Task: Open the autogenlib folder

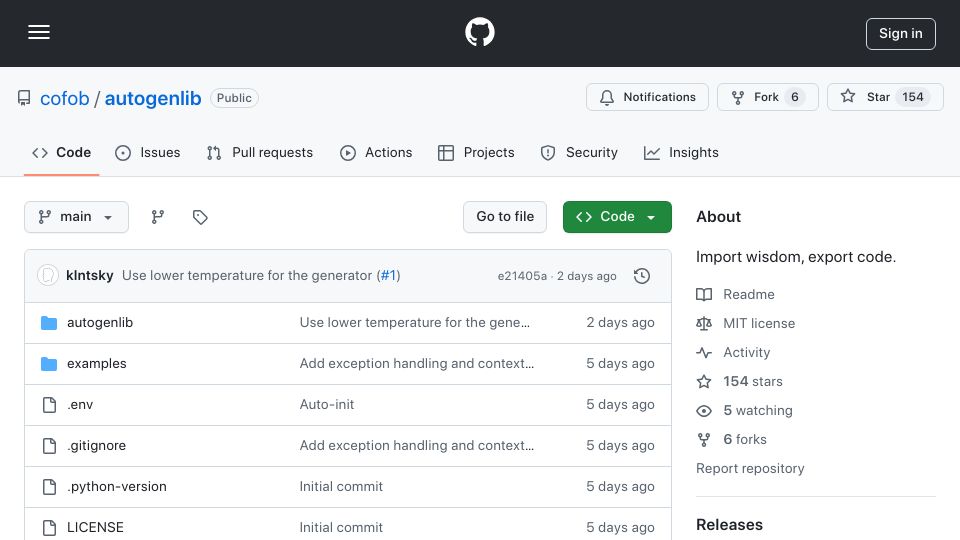Action: pyautogui.click(x=100, y=323)
